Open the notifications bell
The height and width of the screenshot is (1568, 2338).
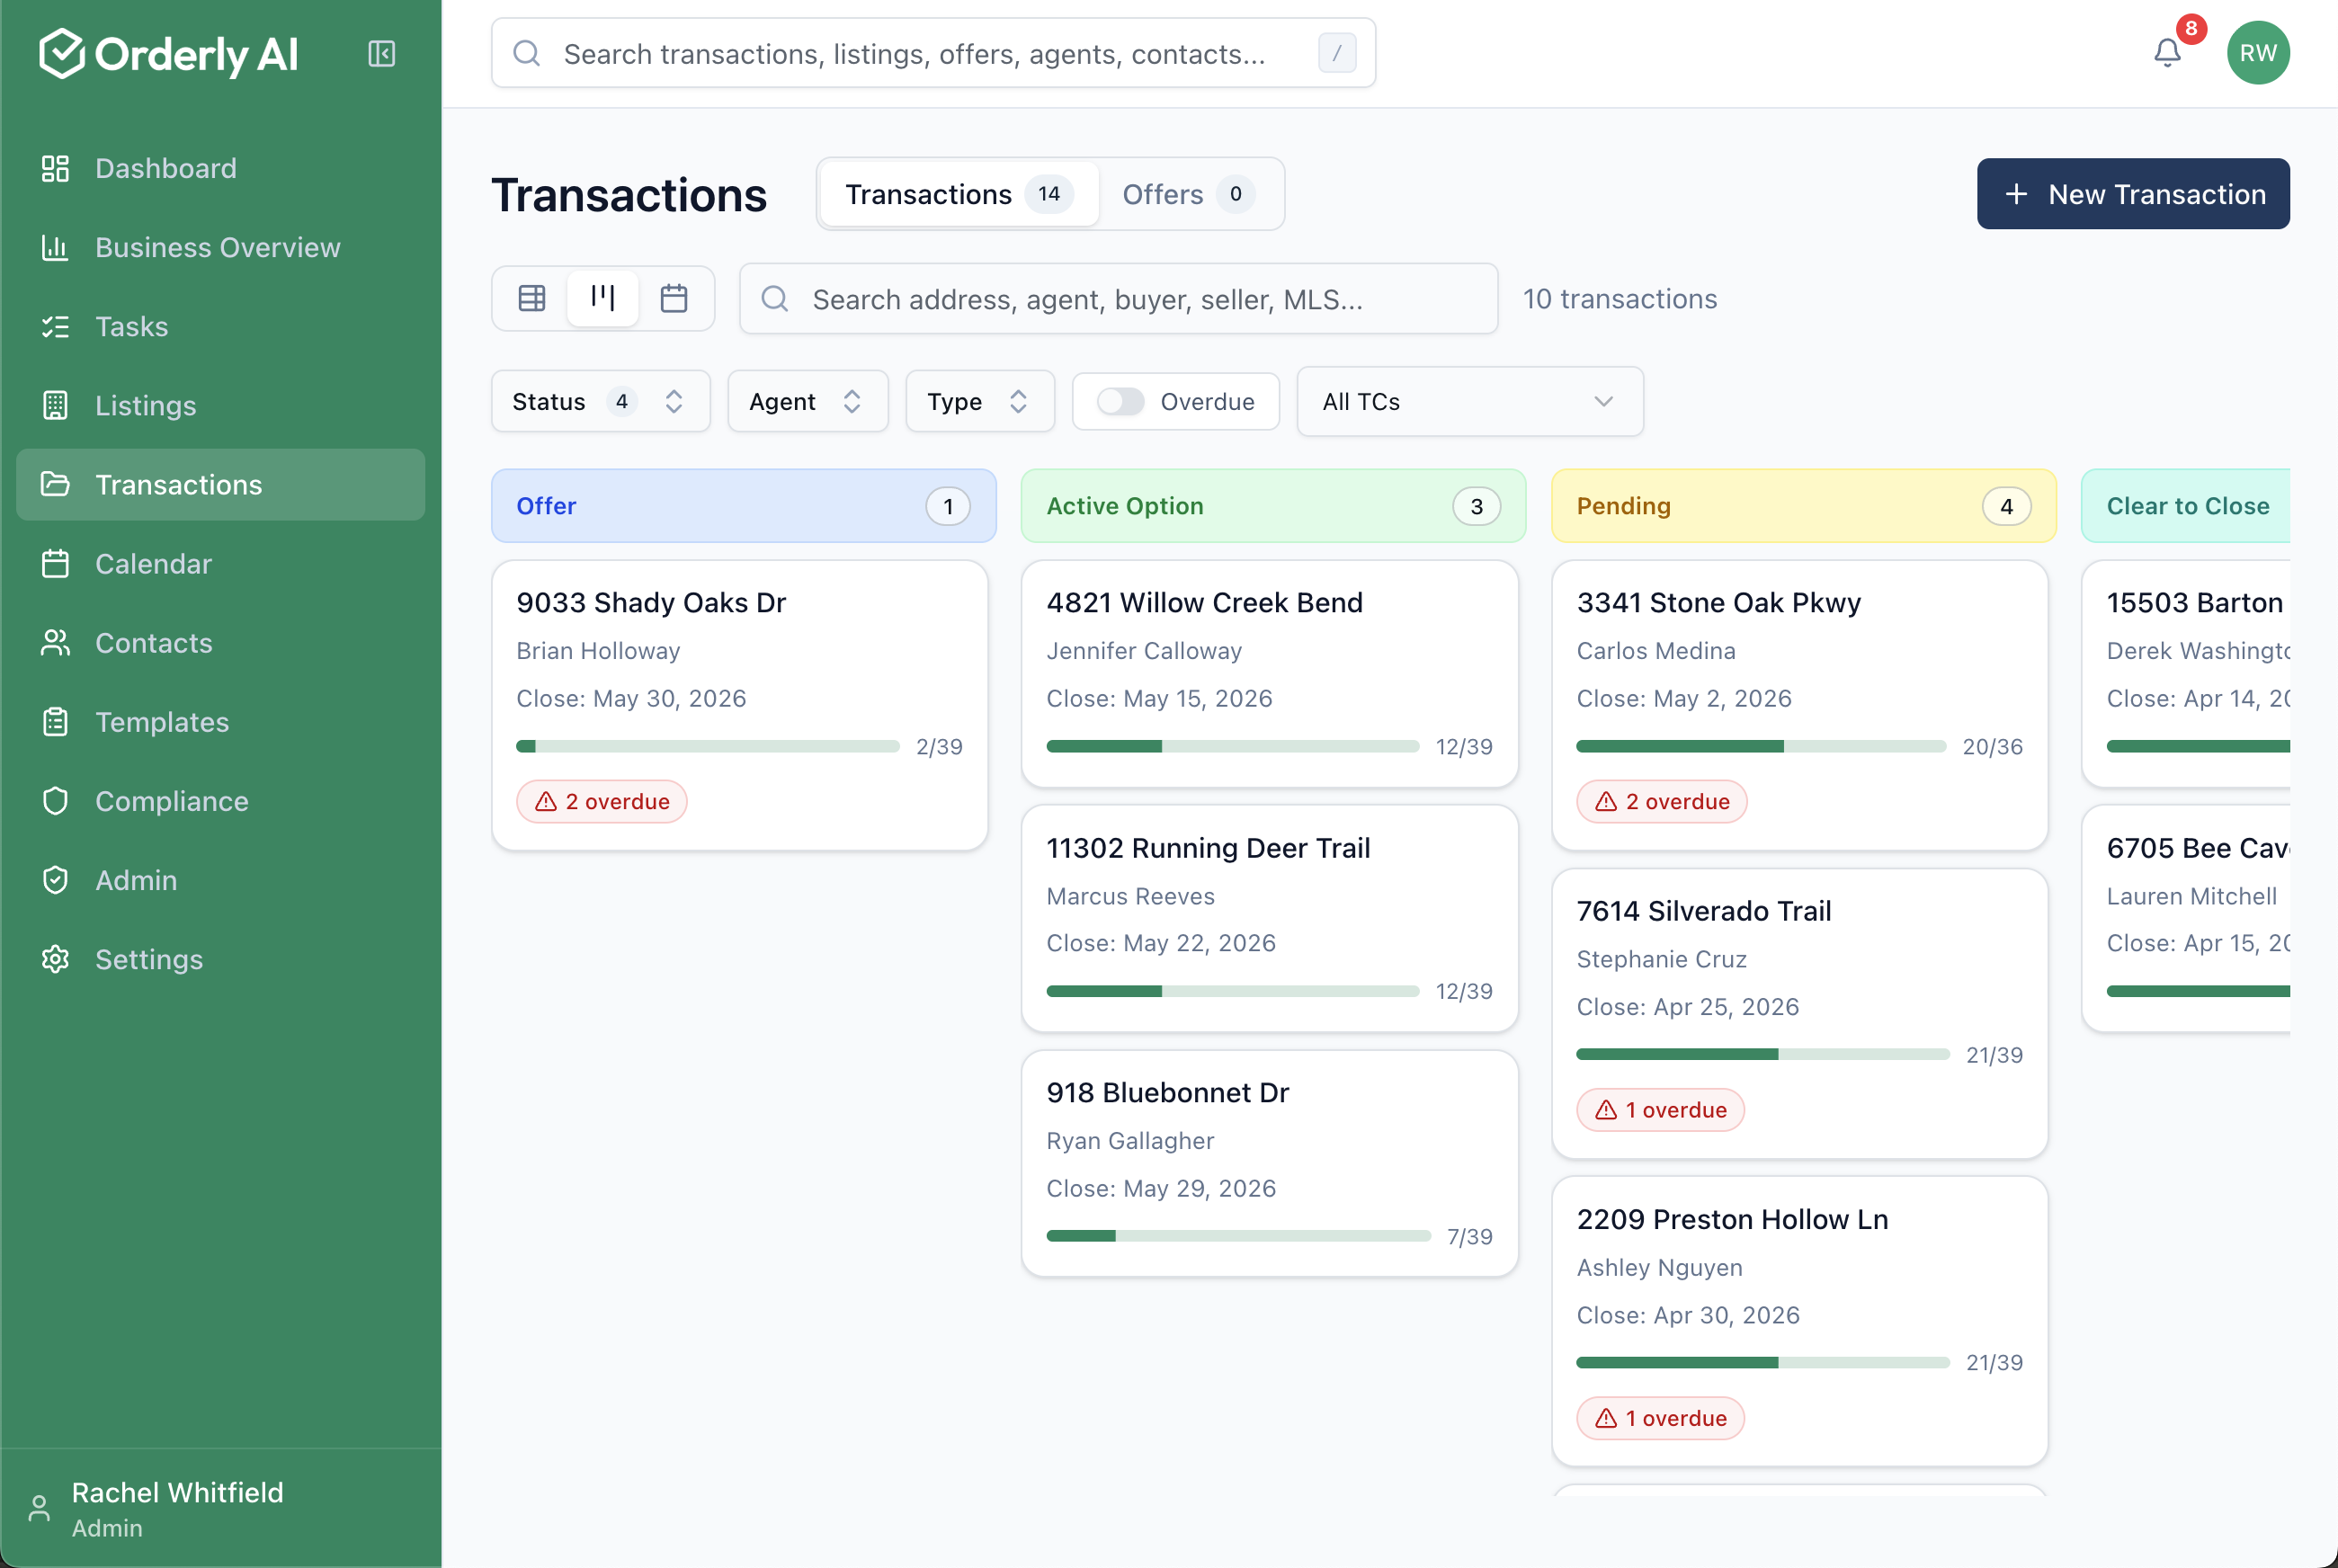point(2167,53)
